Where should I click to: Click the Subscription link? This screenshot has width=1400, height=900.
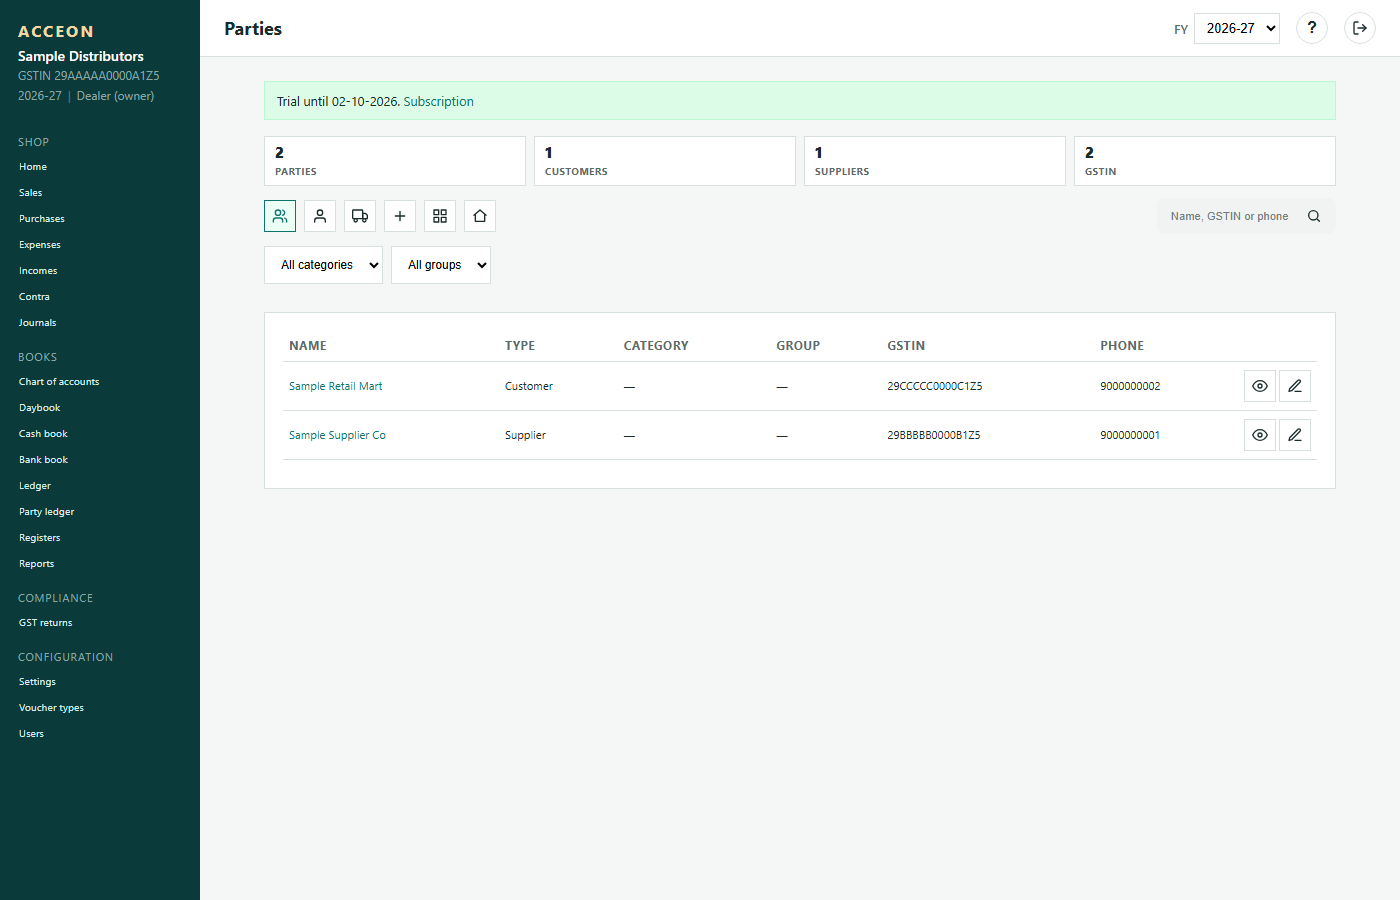point(438,102)
